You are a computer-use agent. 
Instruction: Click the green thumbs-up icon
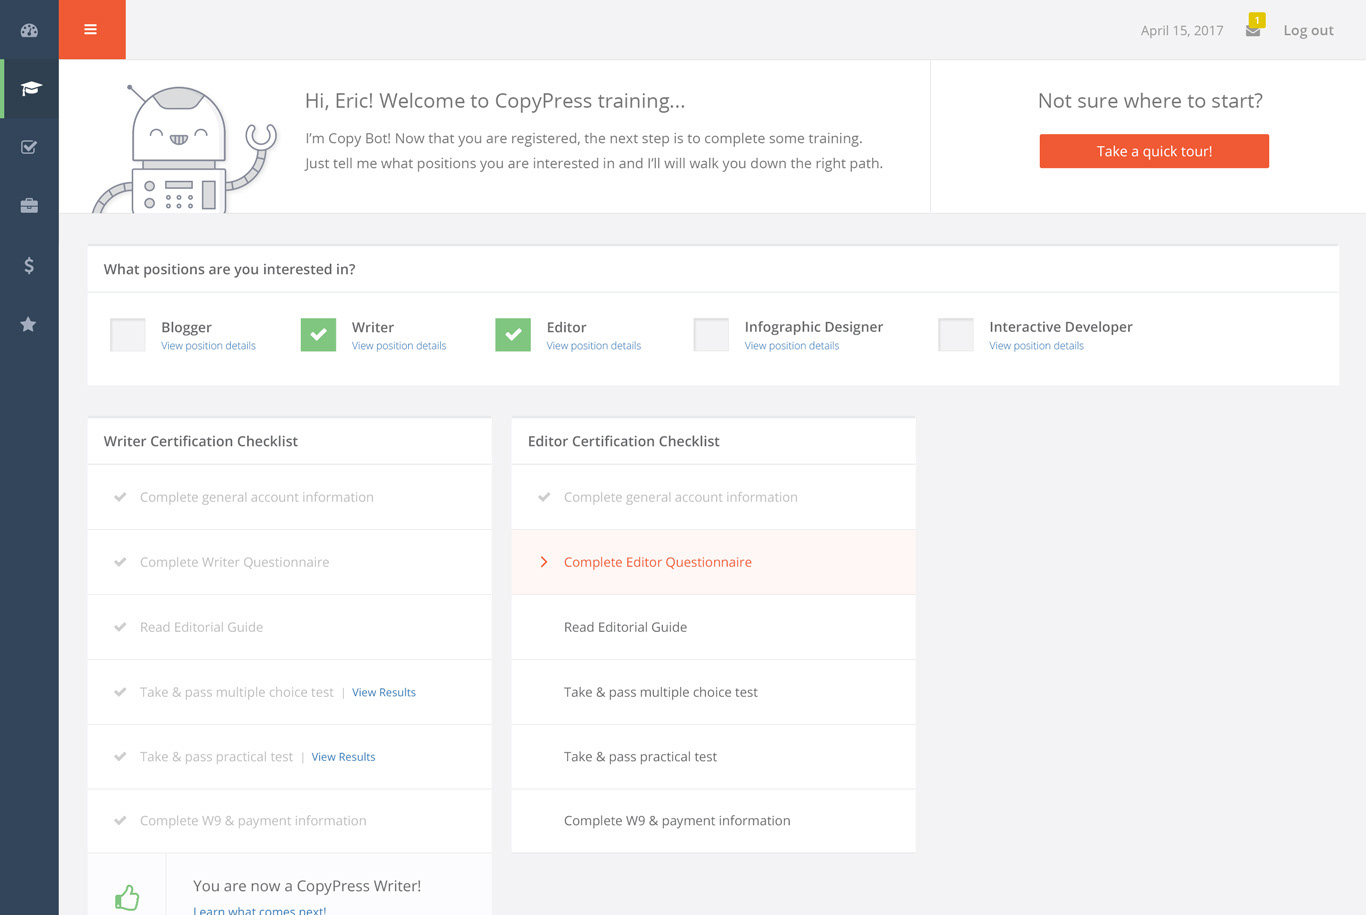(x=127, y=897)
